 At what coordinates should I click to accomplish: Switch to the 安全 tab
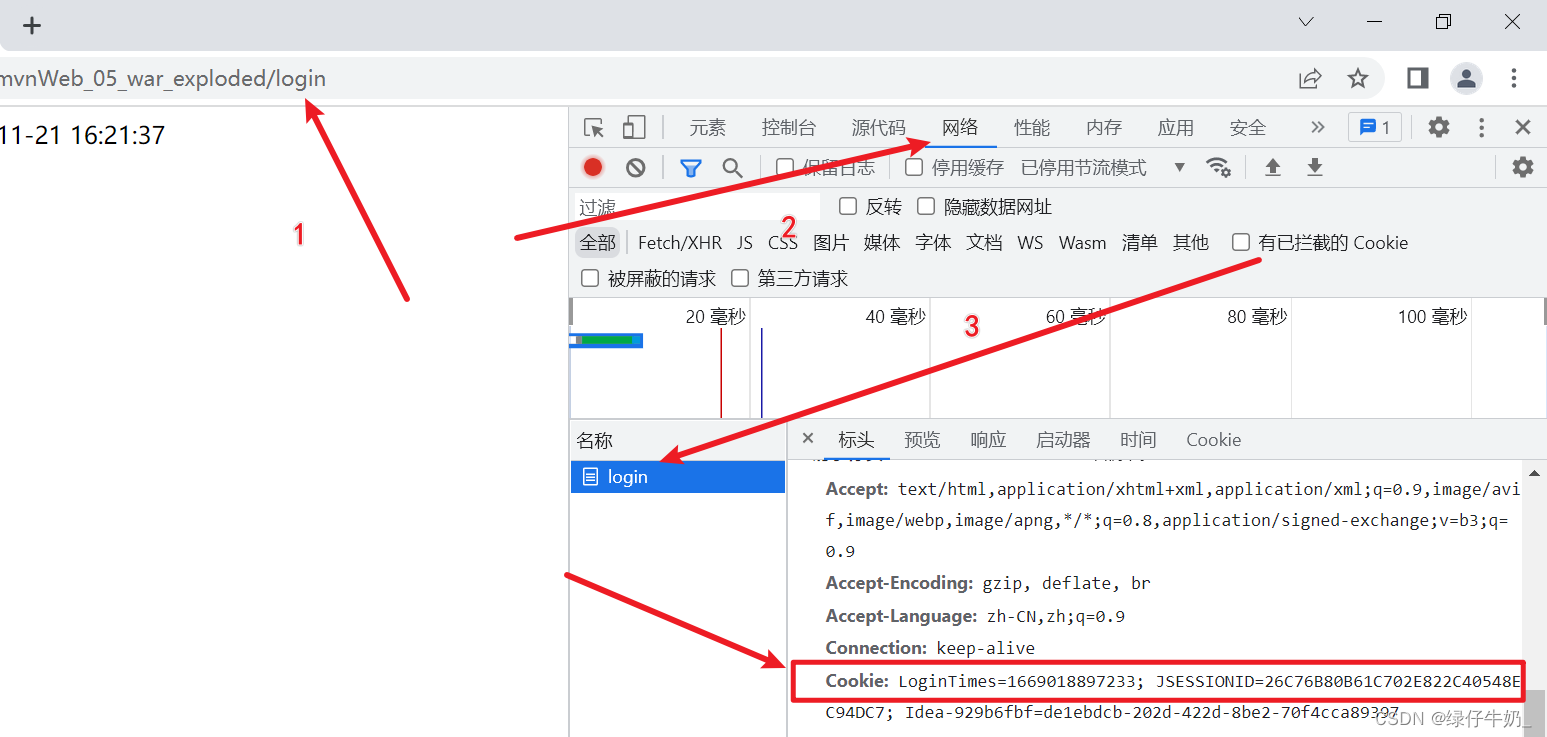click(x=1248, y=128)
